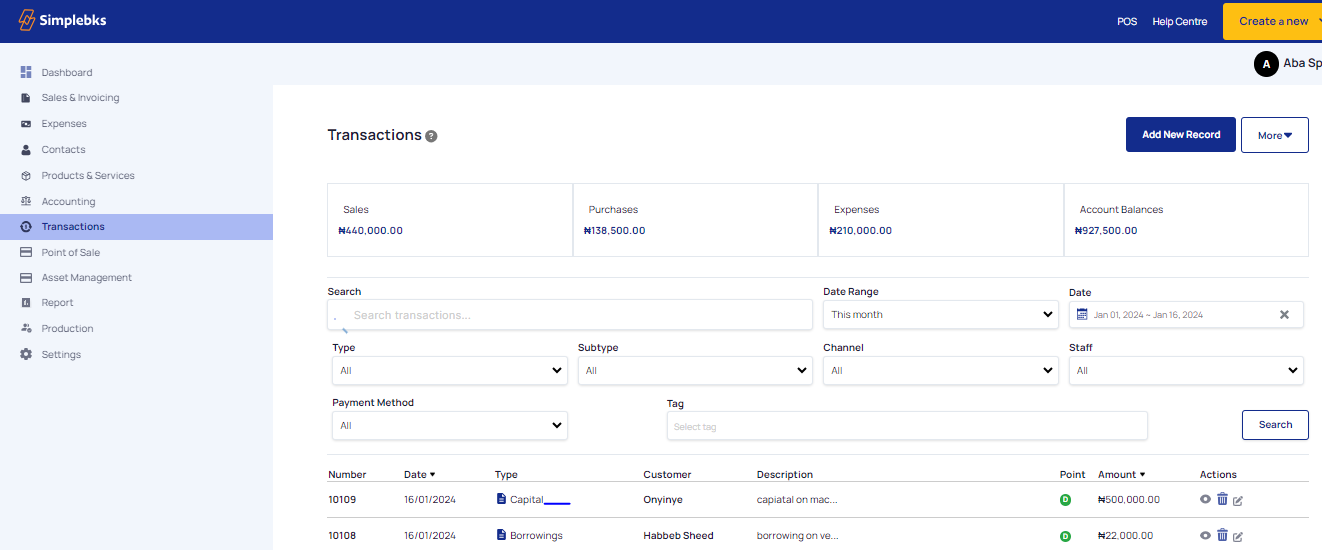
Task: Open Sales & Invoicing in sidebar
Action: click(x=80, y=98)
